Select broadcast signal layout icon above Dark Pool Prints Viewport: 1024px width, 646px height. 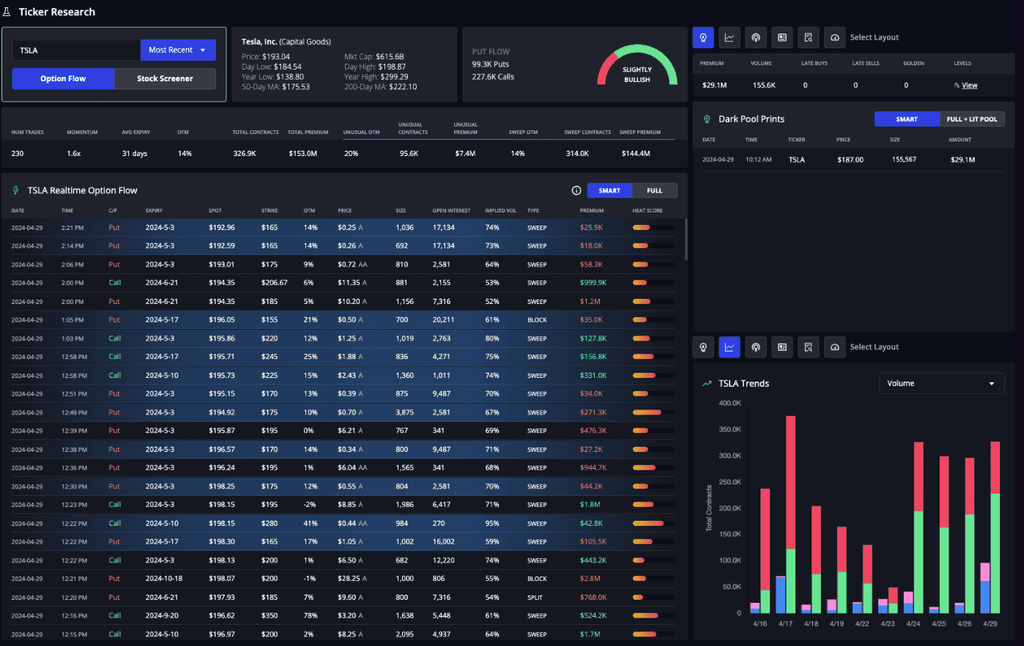(756, 38)
